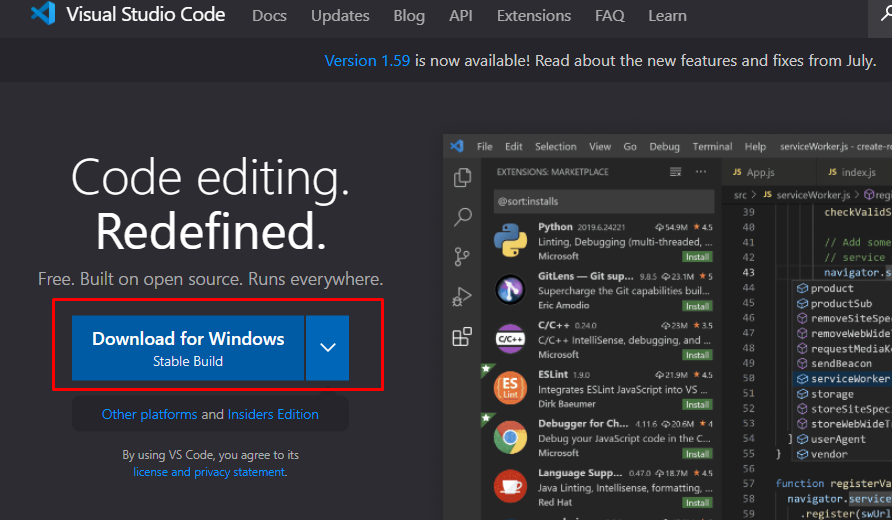The height and width of the screenshot is (520, 892).
Task: Click the GitLens extension icon
Action: click(x=510, y=290)
